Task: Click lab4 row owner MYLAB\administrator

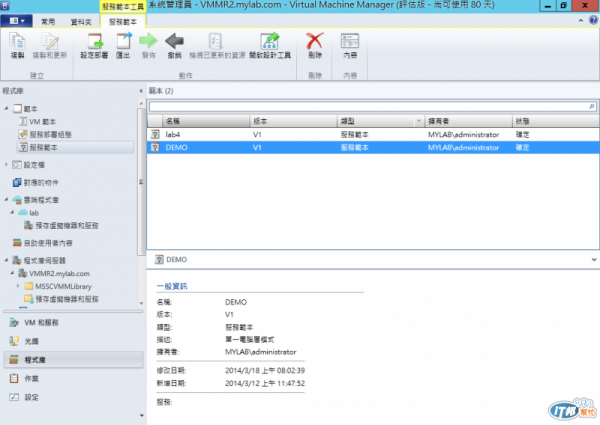Action: click(463, 134)
